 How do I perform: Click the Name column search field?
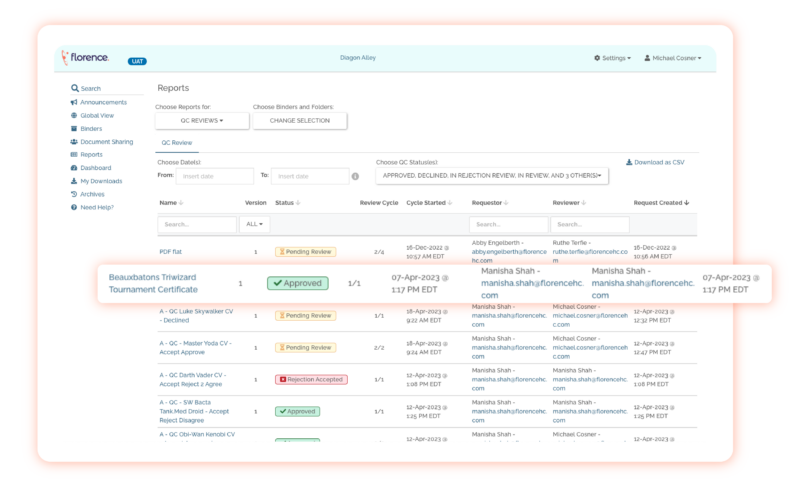click(197, 224)
